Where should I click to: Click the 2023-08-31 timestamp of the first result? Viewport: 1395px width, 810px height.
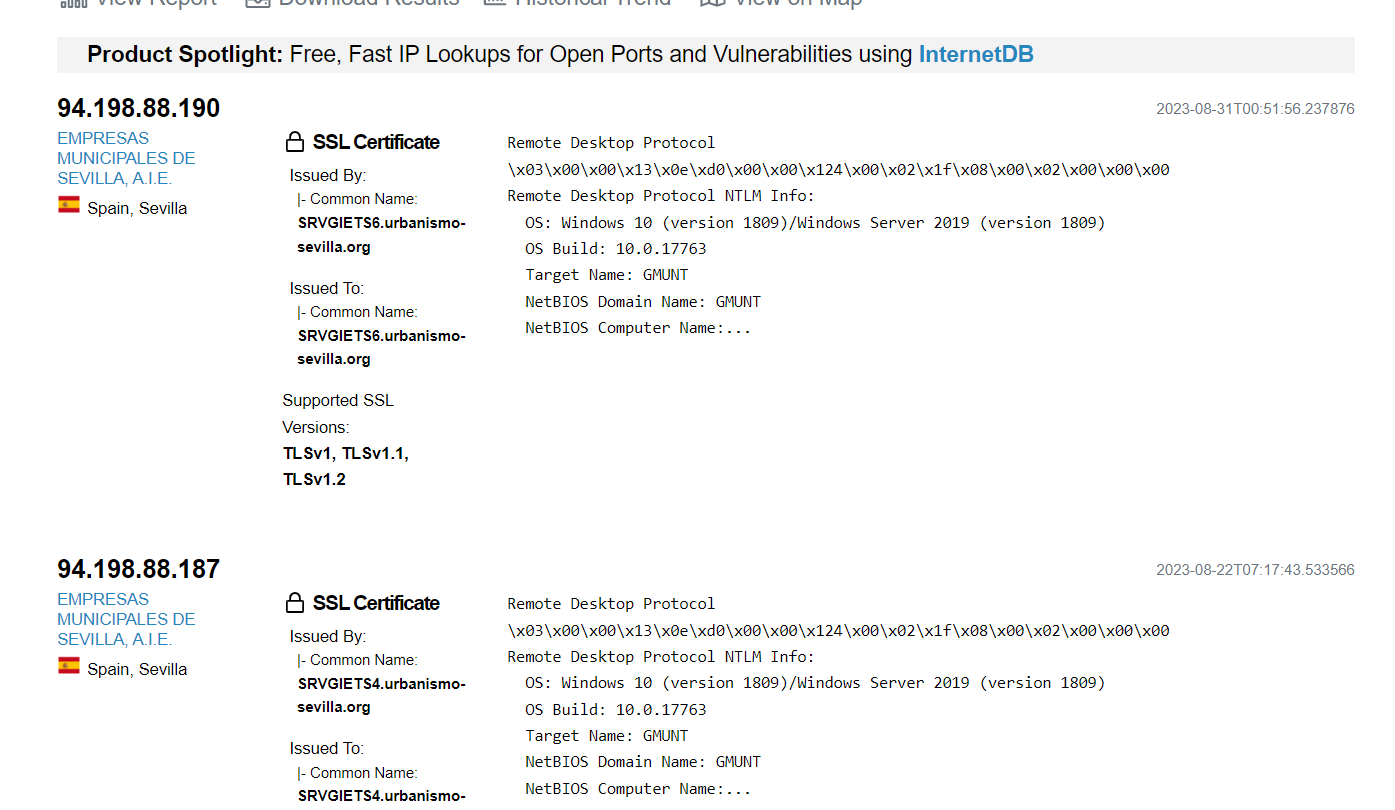(1255, 109)
